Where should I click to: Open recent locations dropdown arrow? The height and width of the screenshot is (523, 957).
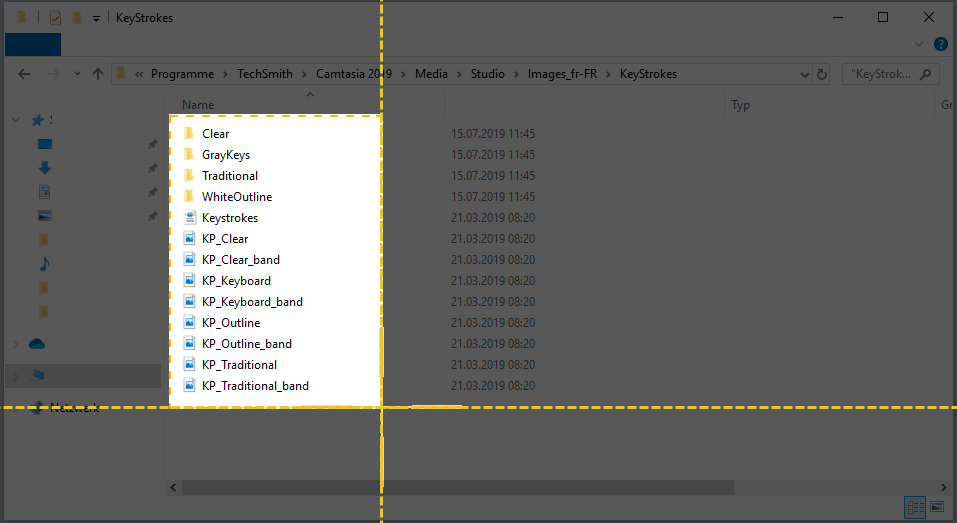(x=77, y=74)
